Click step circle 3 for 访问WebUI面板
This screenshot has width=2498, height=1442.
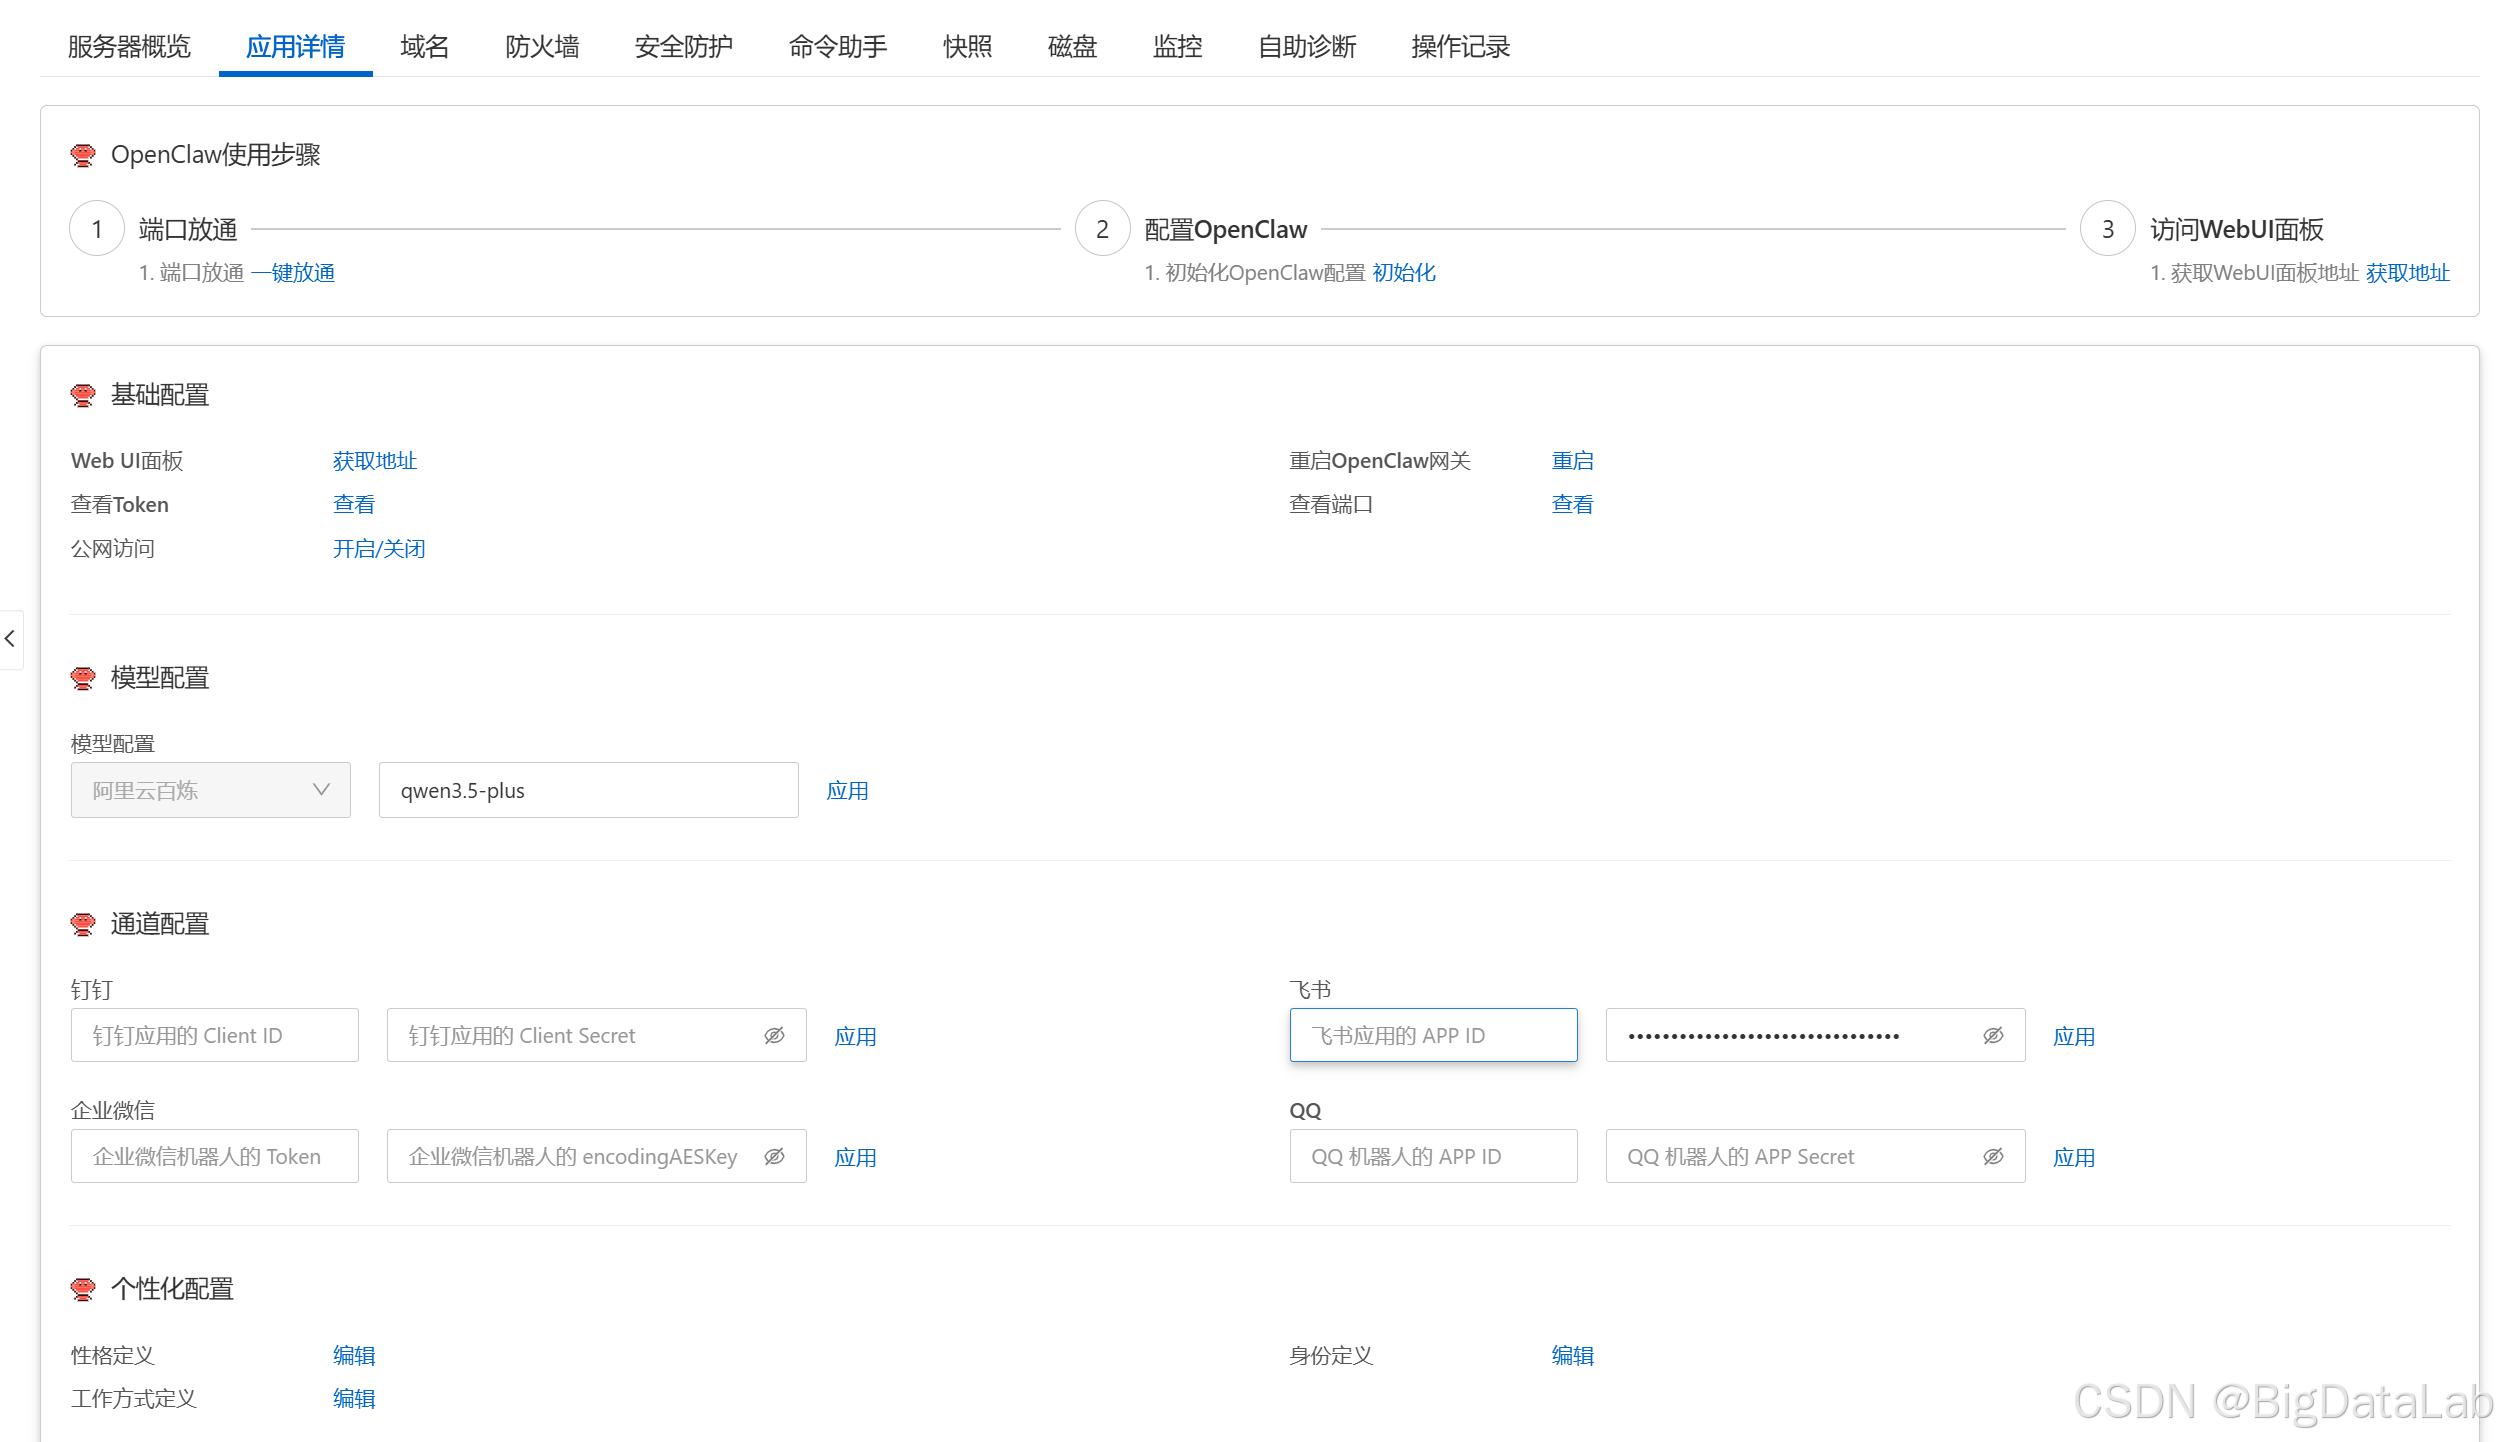(x=2107, y=228)
